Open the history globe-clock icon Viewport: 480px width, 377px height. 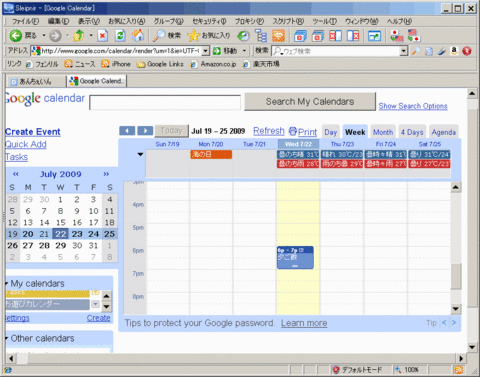click(243, 36)
